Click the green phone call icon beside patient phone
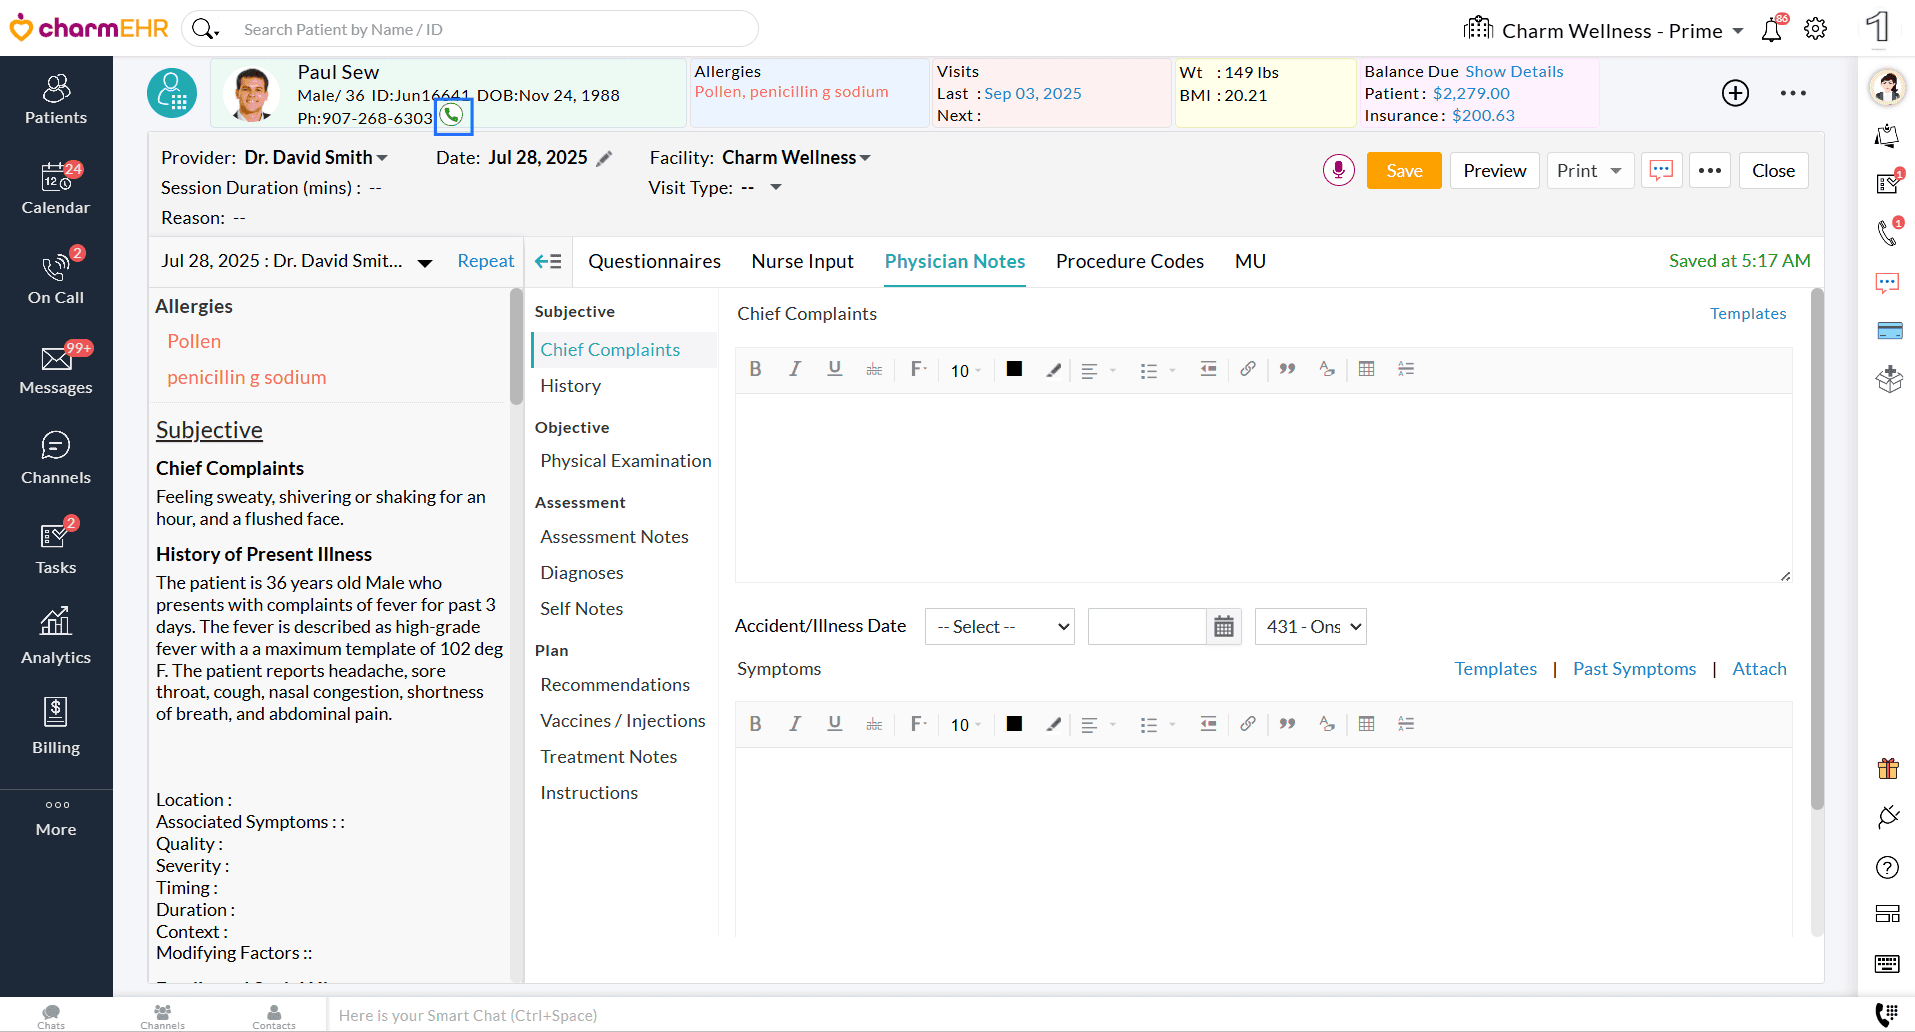 (x=453, y=116)
